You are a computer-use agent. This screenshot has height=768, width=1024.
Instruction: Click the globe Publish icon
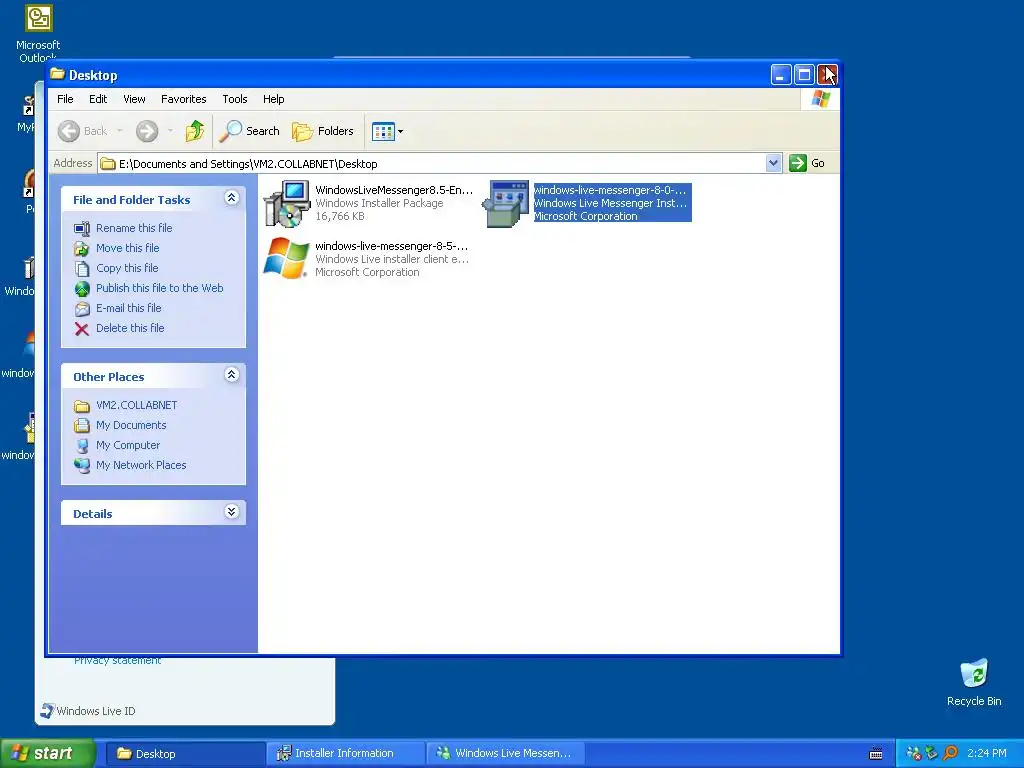tap(82, 289)
